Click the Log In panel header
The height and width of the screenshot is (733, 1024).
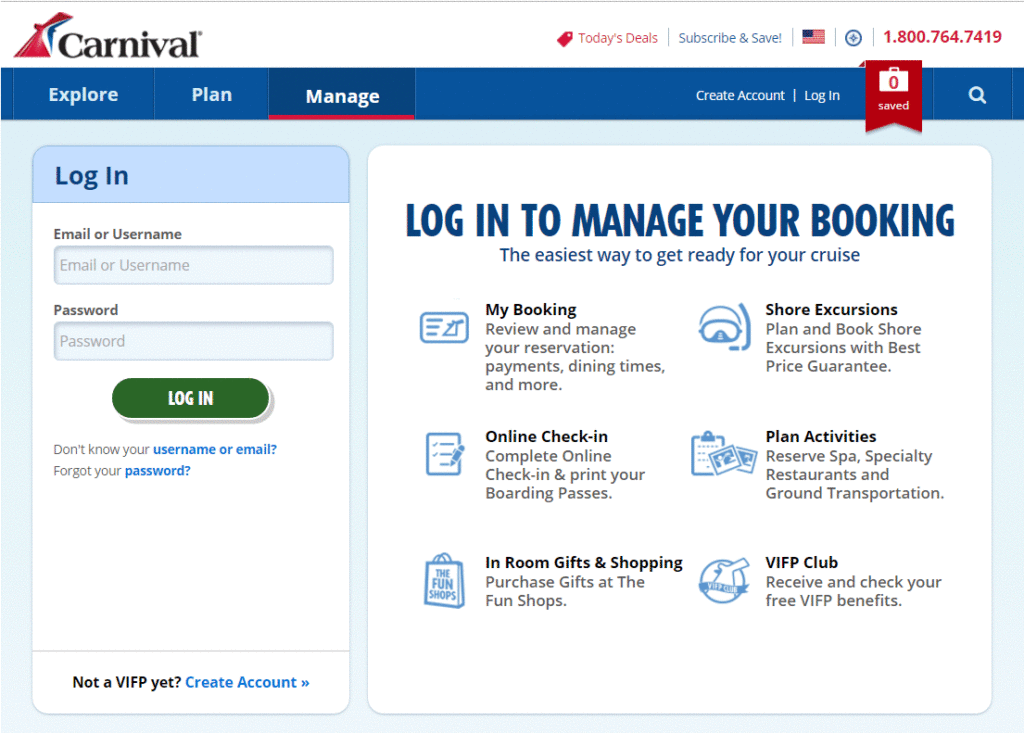[191, 175]
